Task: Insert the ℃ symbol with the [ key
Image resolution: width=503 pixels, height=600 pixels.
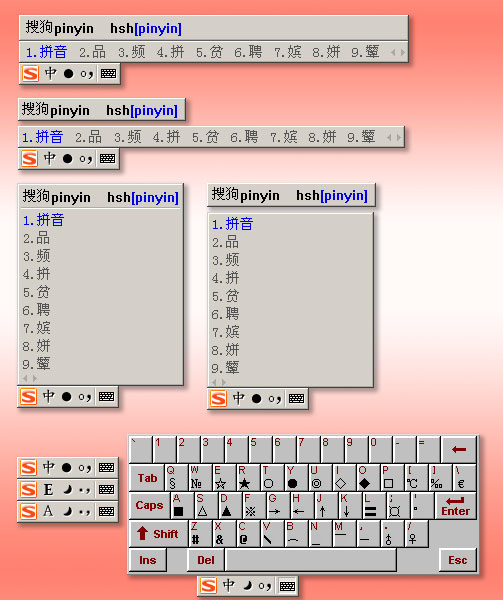Action: coord(416,478)
